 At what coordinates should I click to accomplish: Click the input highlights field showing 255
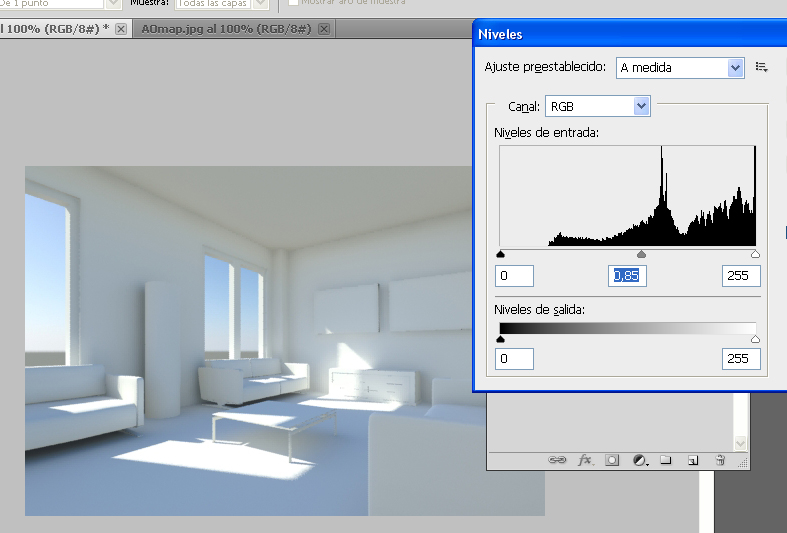(x=741, y=276)
